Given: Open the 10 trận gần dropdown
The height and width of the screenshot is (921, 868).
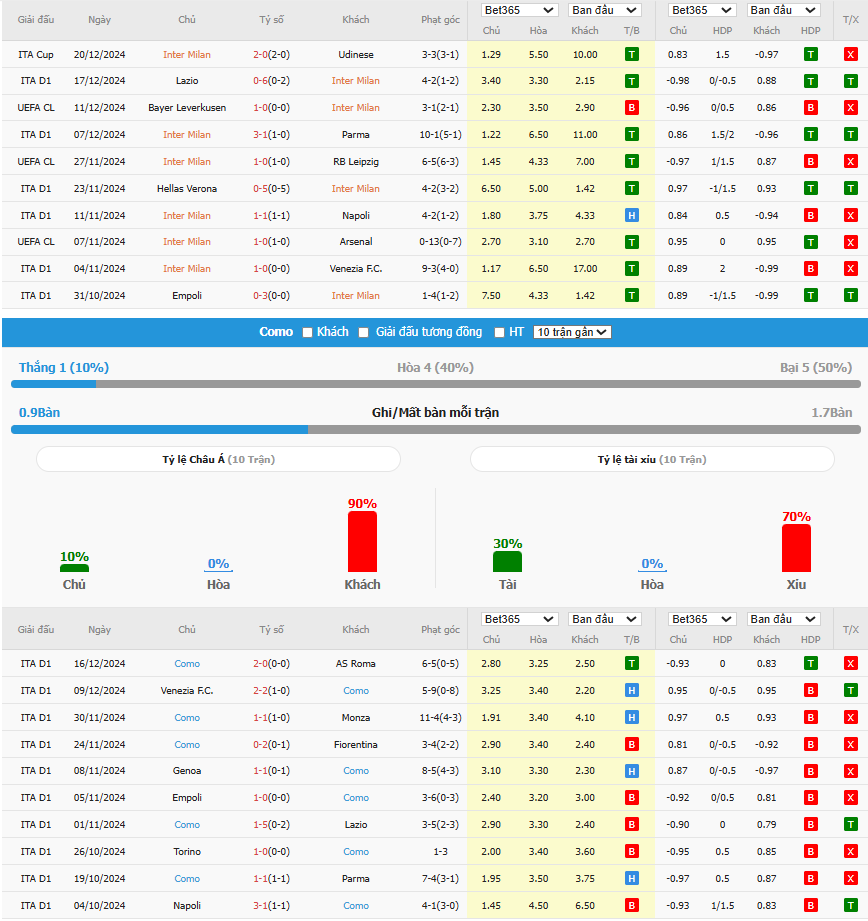Looking at the screenshot, I should (x=572, y=332).
